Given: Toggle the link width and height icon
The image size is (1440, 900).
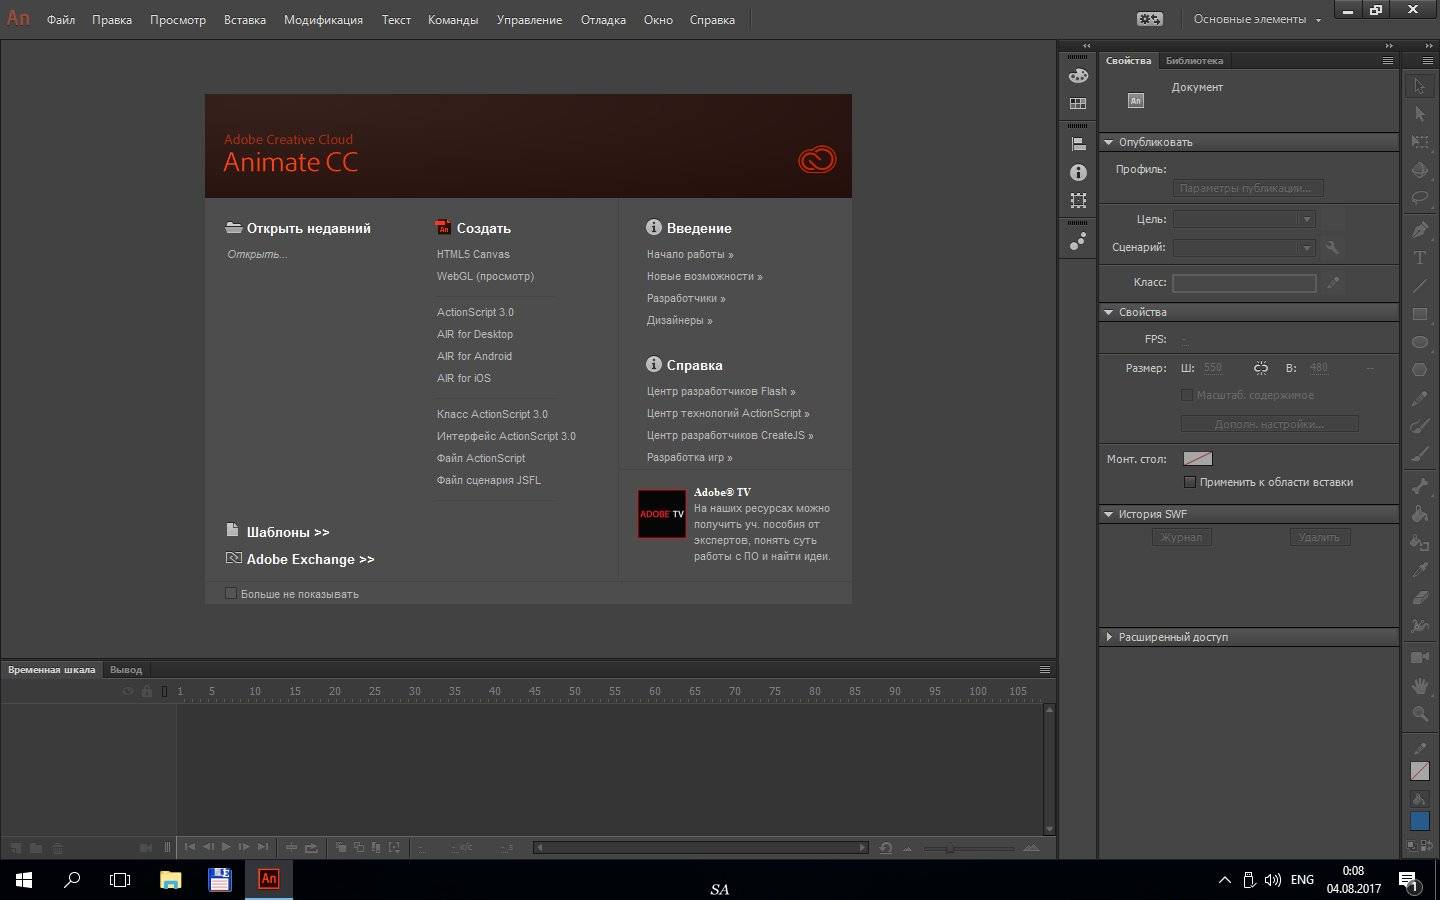Looking at the screenshot, I should [1261, 368].
